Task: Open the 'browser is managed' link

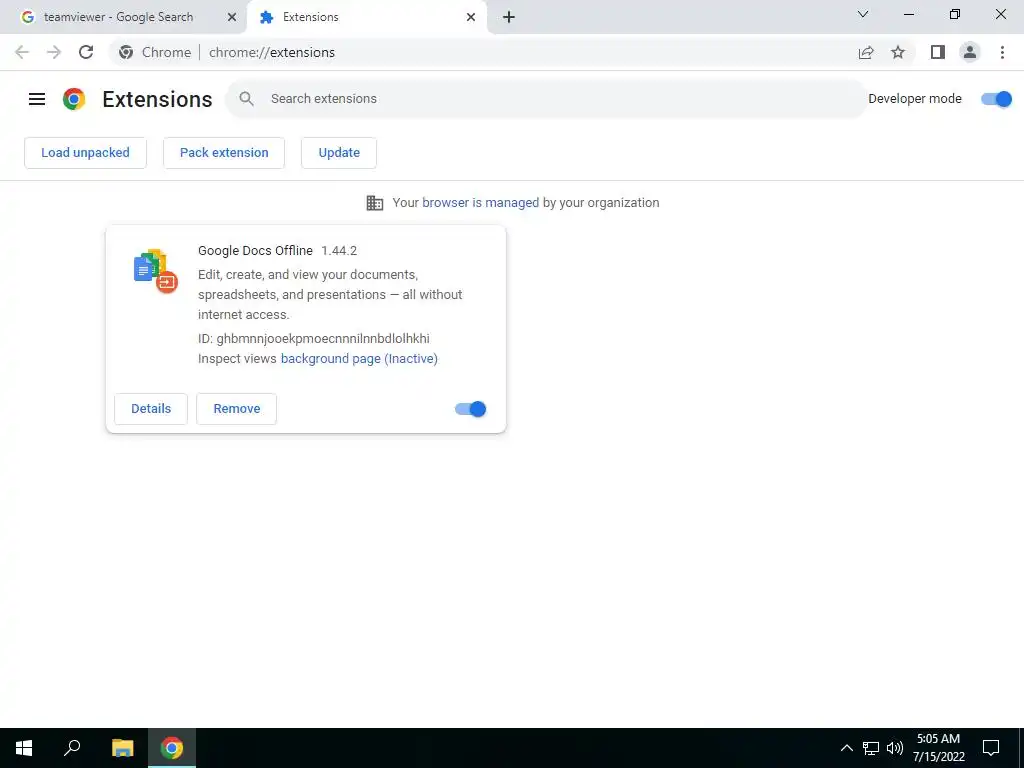Action: click(x=481, y=202)
